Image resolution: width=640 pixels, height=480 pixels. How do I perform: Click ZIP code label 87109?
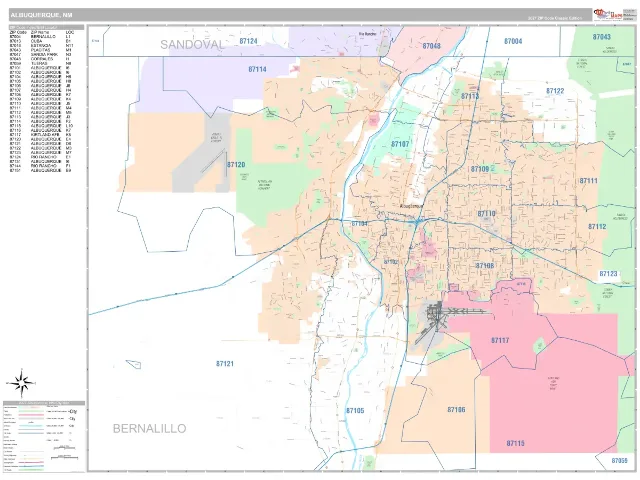[480, 169]
